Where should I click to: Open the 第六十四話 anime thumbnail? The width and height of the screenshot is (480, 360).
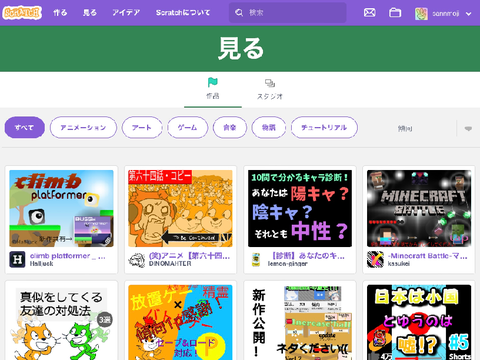[180, 208]
